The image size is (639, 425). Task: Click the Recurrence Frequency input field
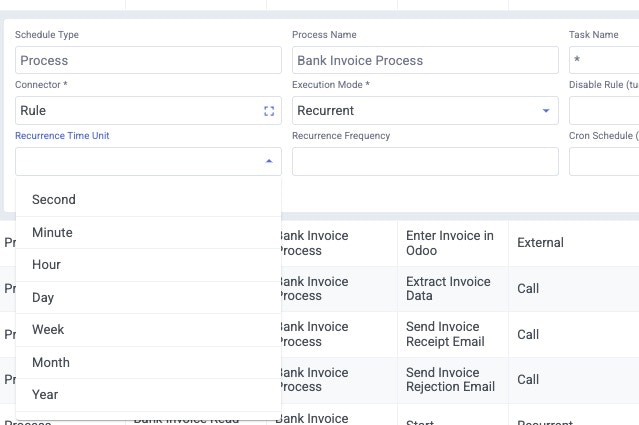[425, 161]
